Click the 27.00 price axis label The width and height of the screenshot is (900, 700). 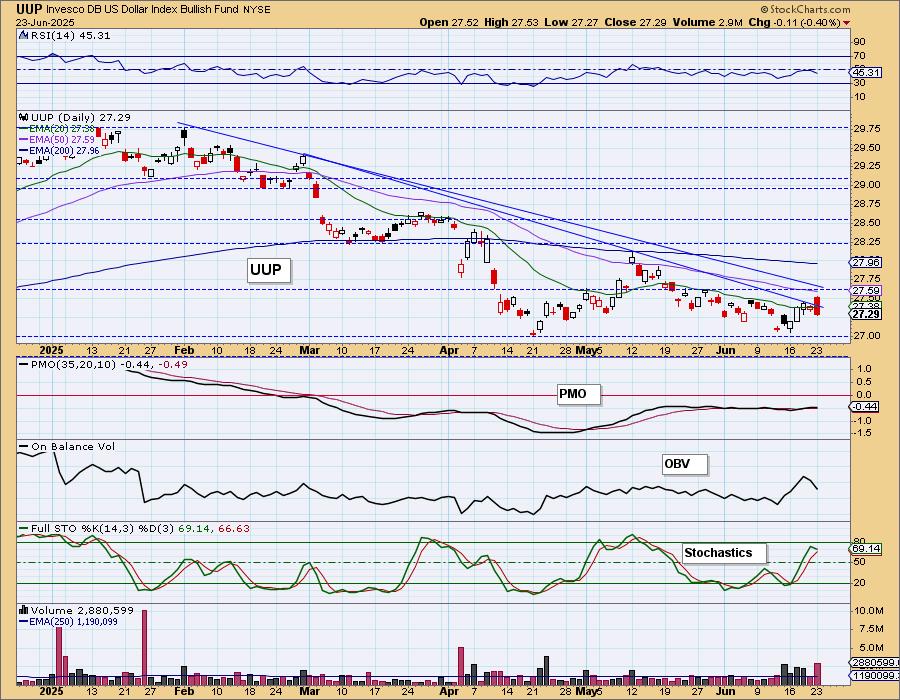pyautogui.click(x=867, y=336)
